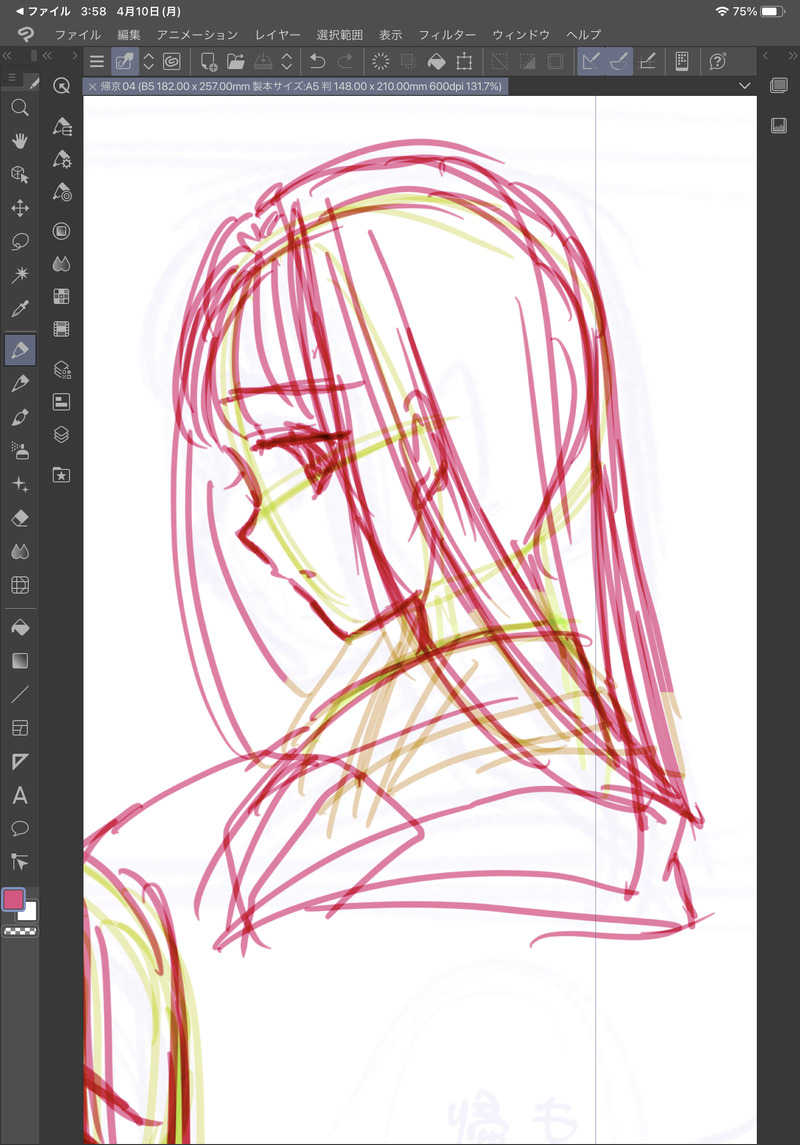Open the レイヤー menu
This screenshot has width=800, height=1145.
coord(277,34)
